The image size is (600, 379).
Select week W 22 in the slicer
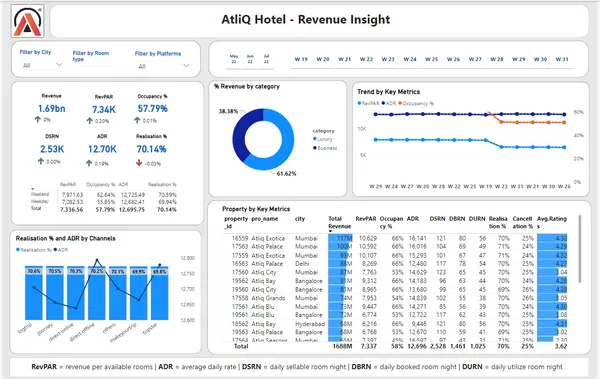click(366, 59)
